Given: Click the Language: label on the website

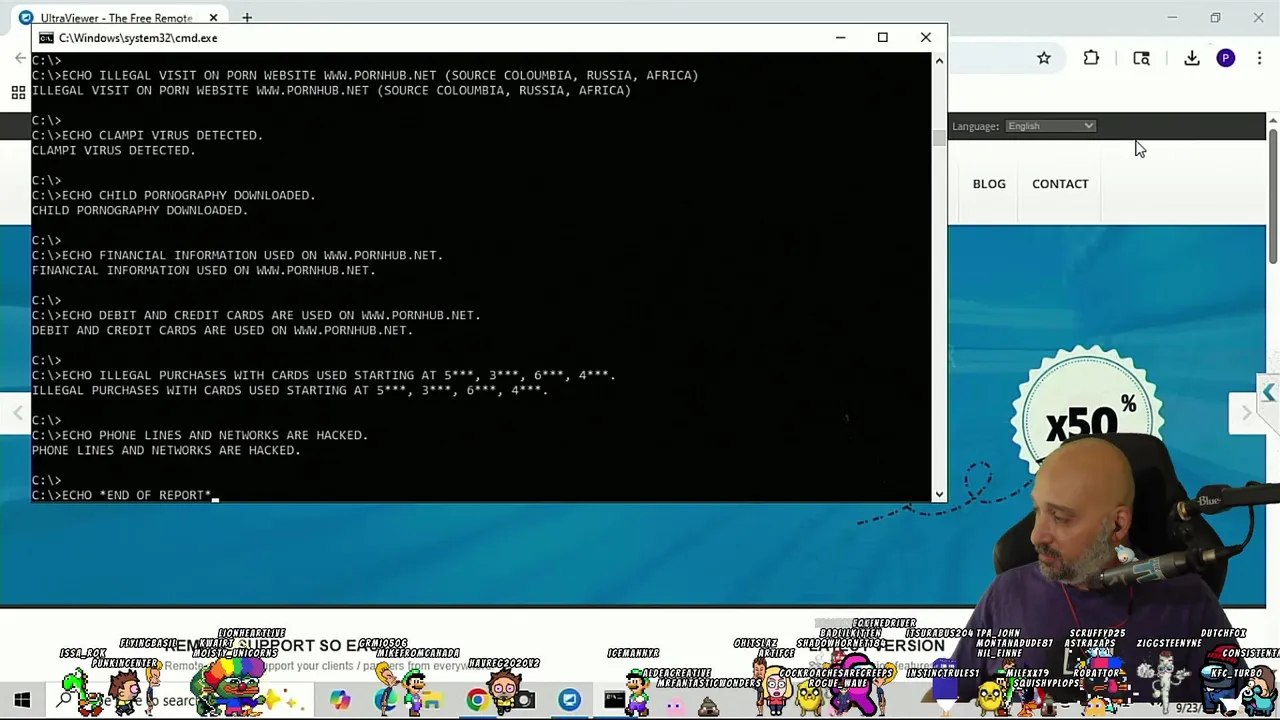Looking at the screenshot, I should pos(975,126).
